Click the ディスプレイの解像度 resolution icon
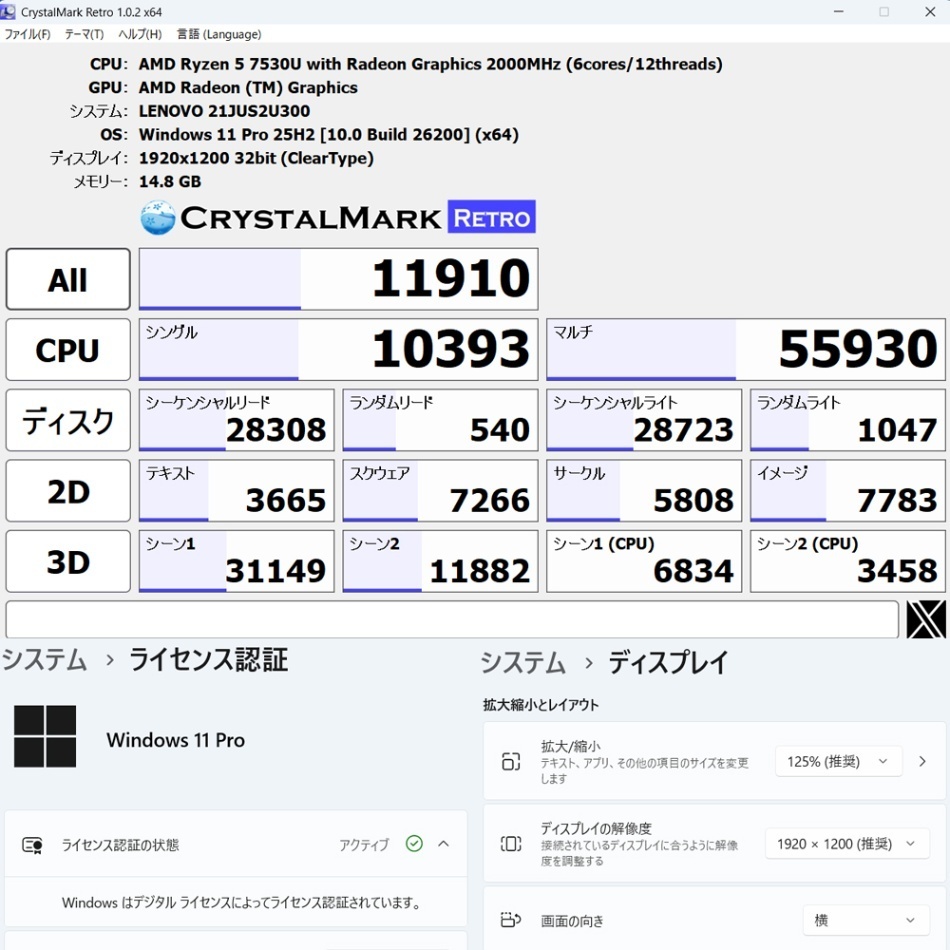Screen dimensions: 950x950 coord(511,843)
